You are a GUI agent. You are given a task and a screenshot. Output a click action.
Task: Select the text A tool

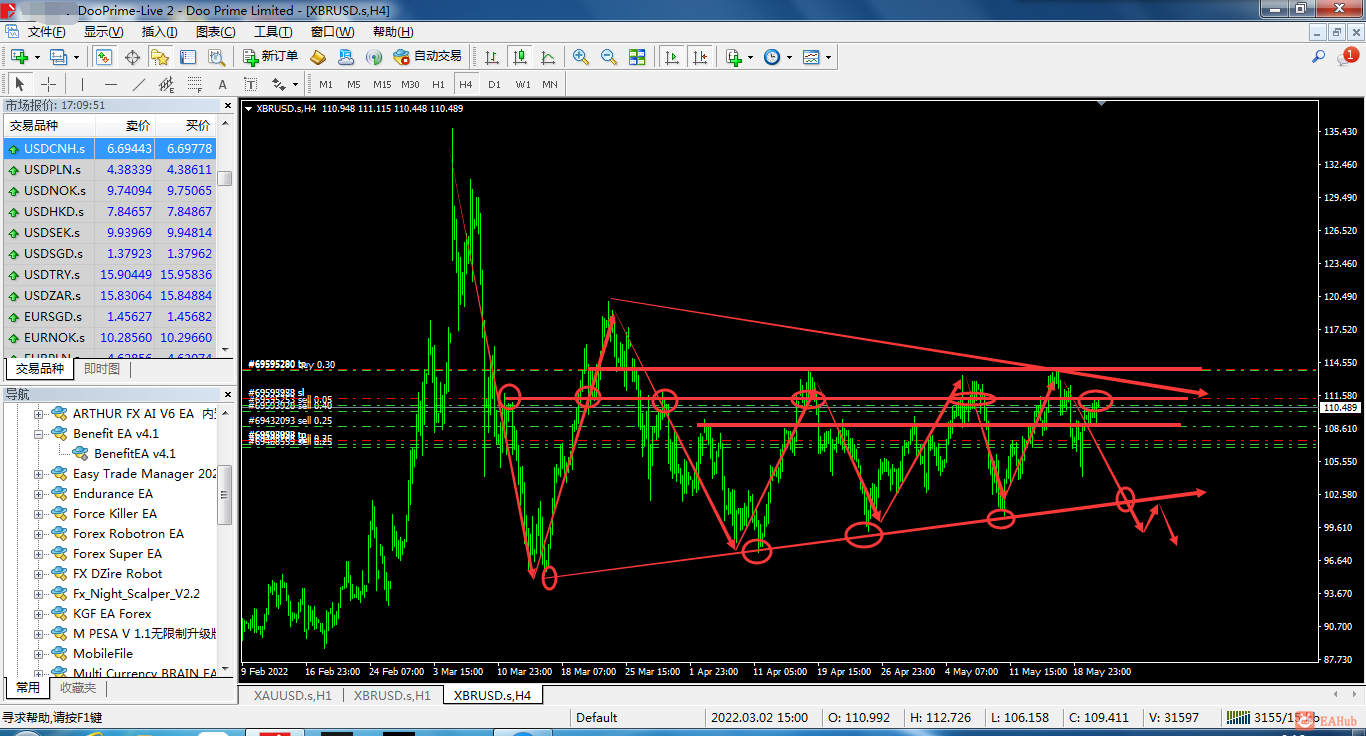222,84
